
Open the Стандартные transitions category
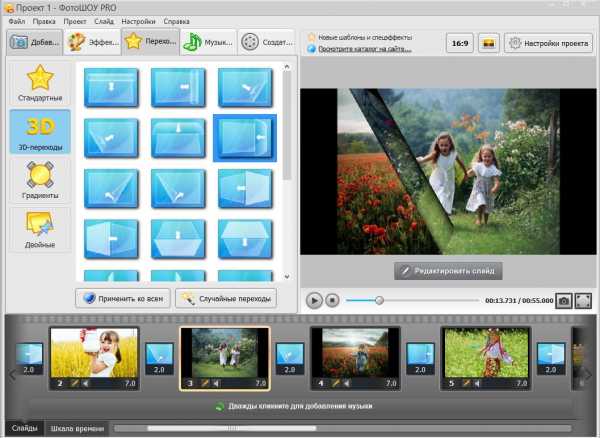tap(40, 84)
